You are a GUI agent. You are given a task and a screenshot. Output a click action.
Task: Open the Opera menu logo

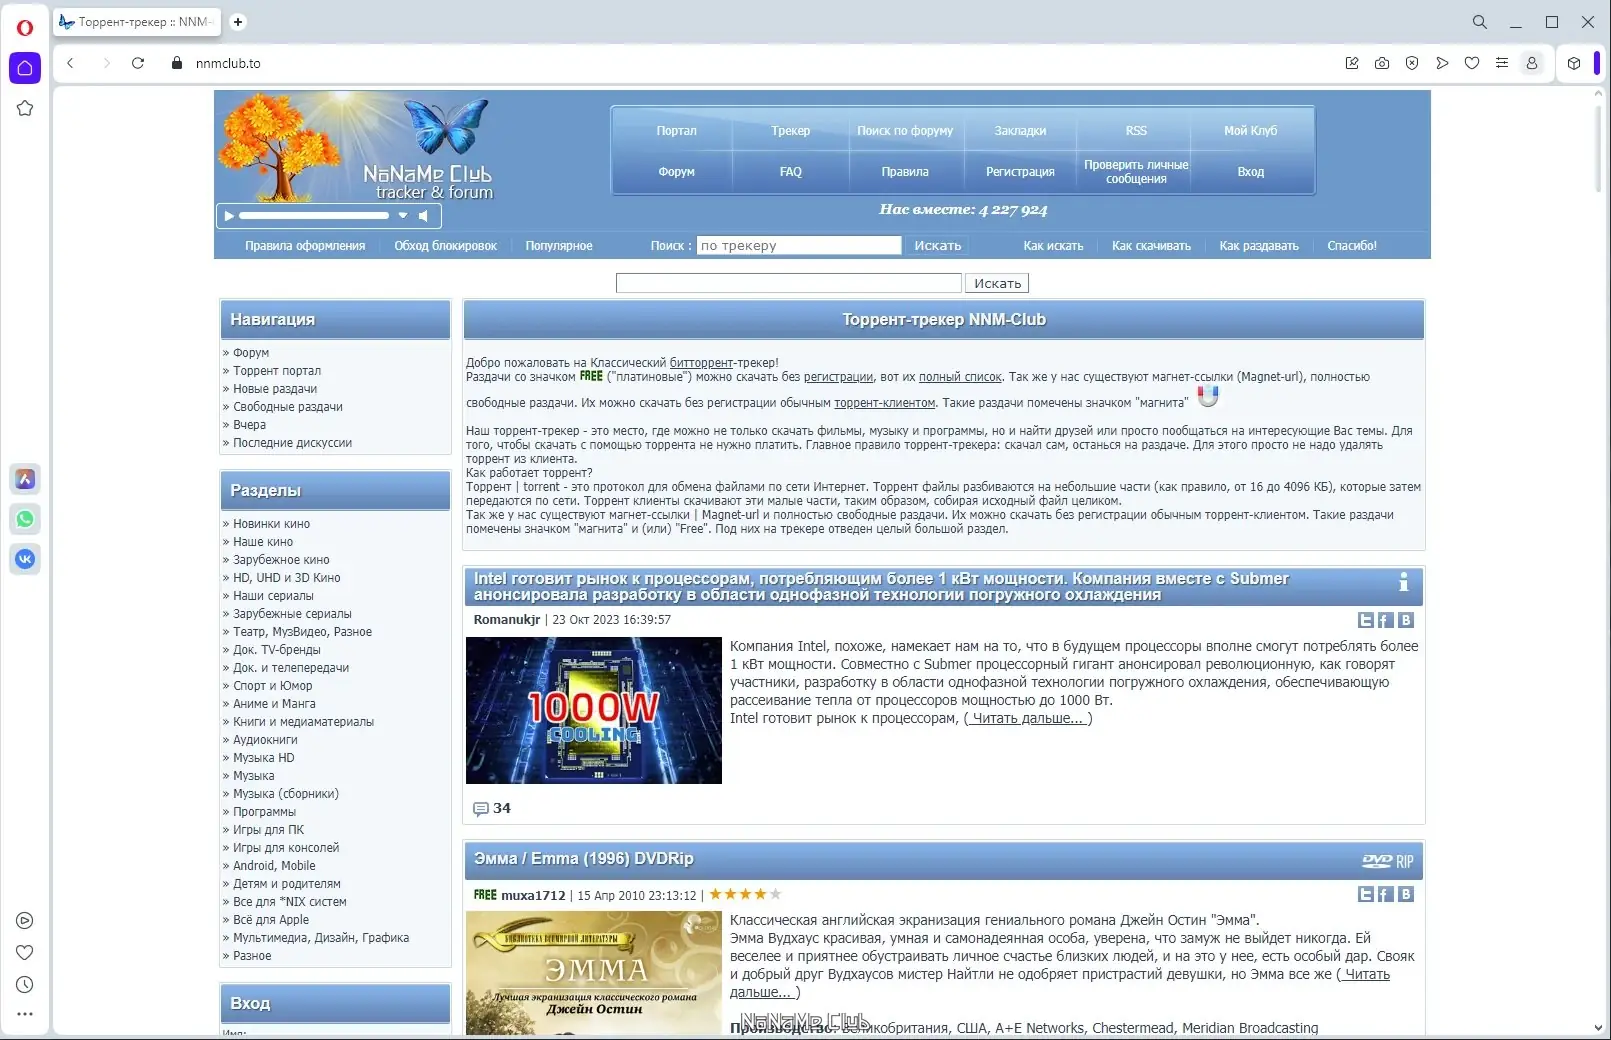(25, 27)
